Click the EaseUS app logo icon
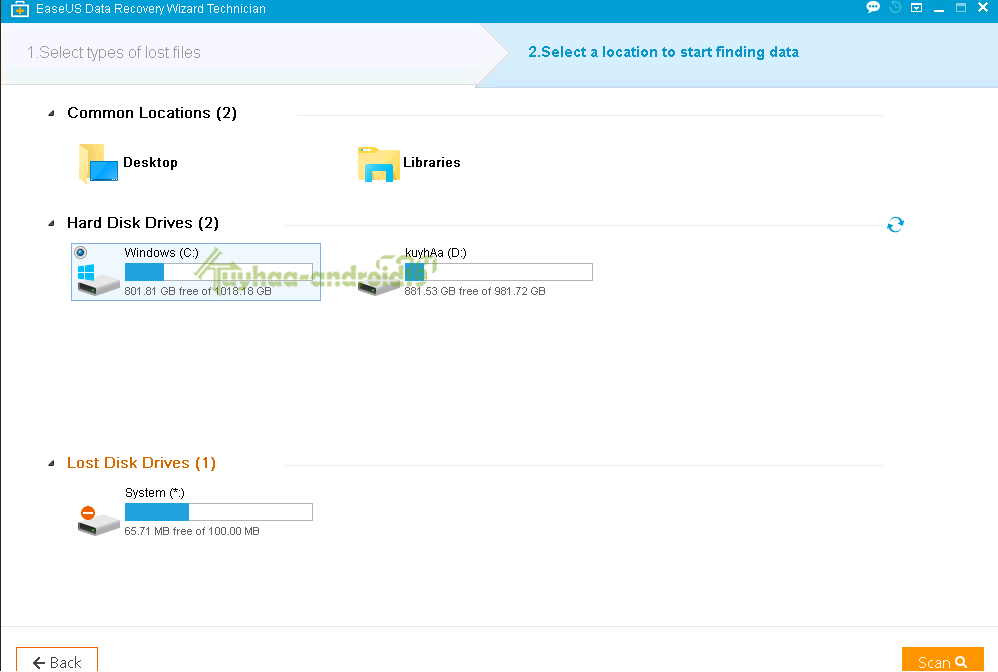 20,9
